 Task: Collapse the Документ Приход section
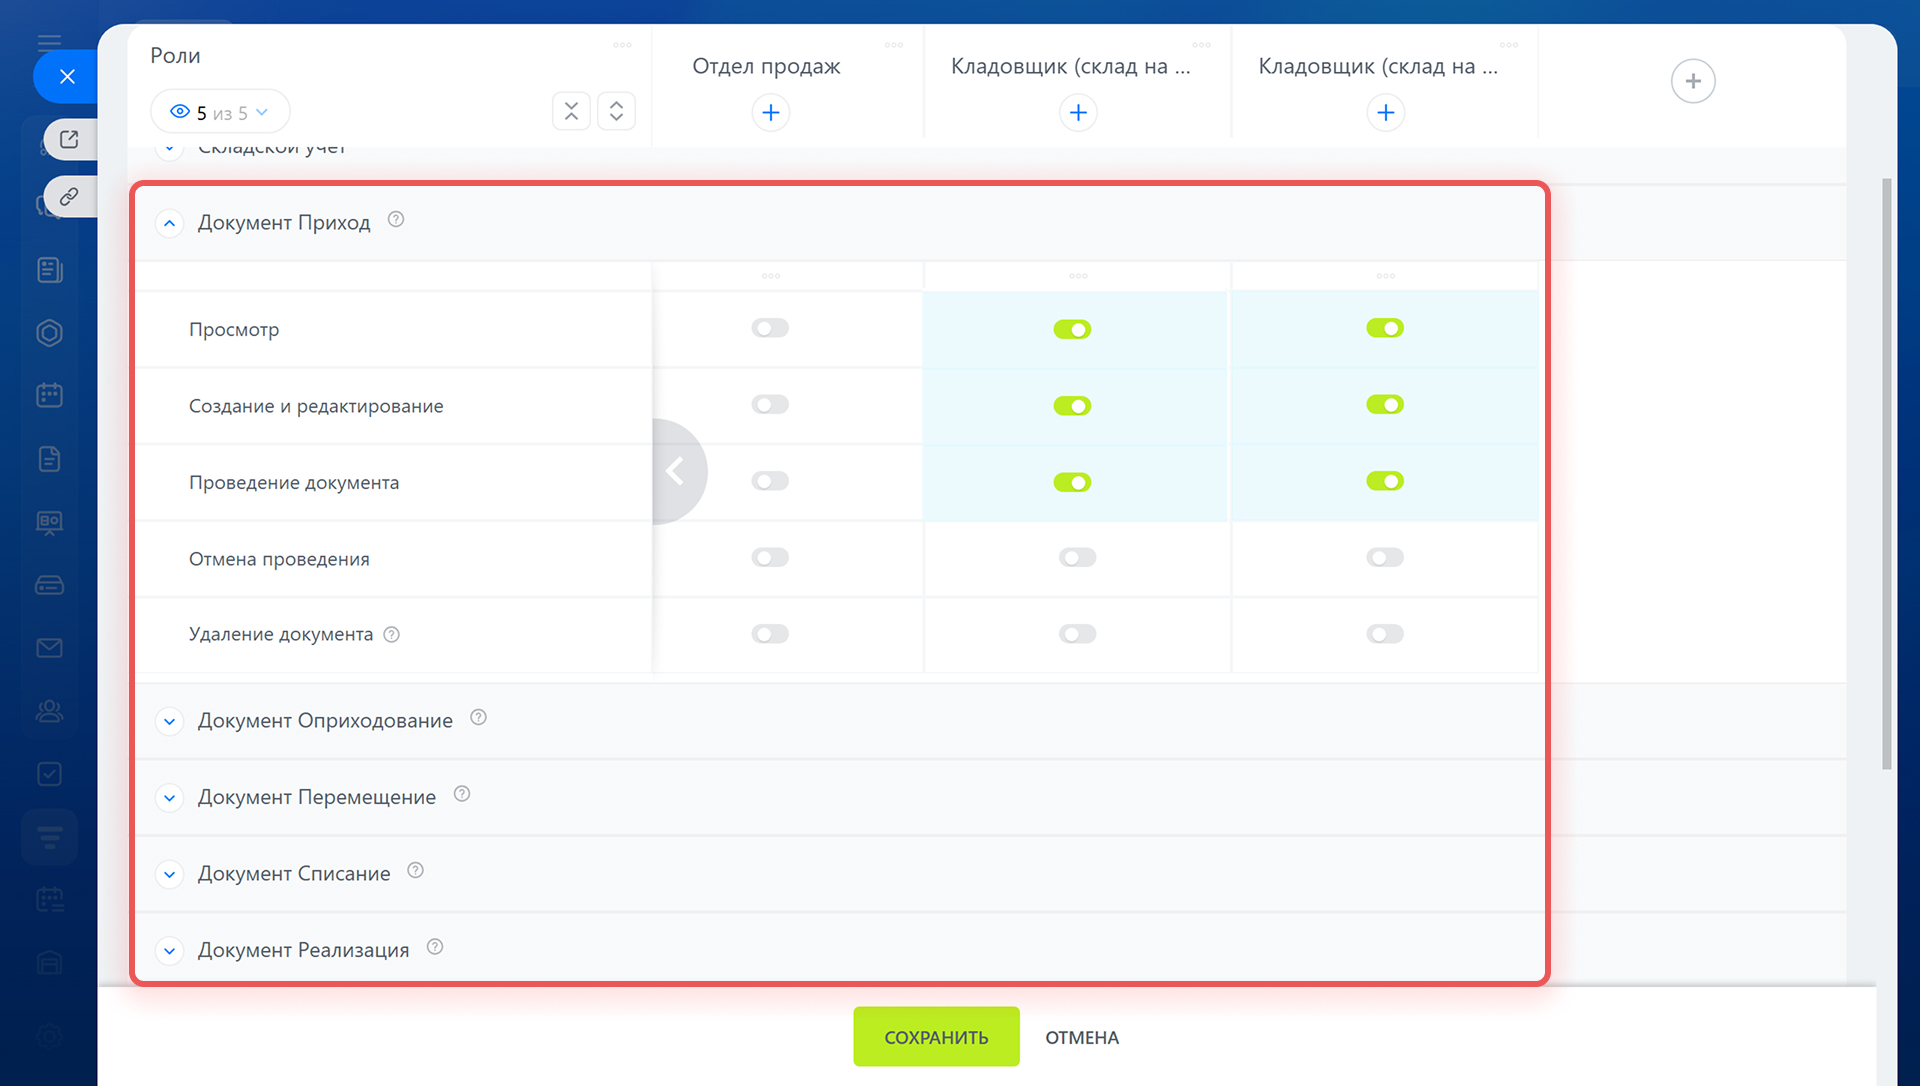pyautogui.click(x=169, y=223)
